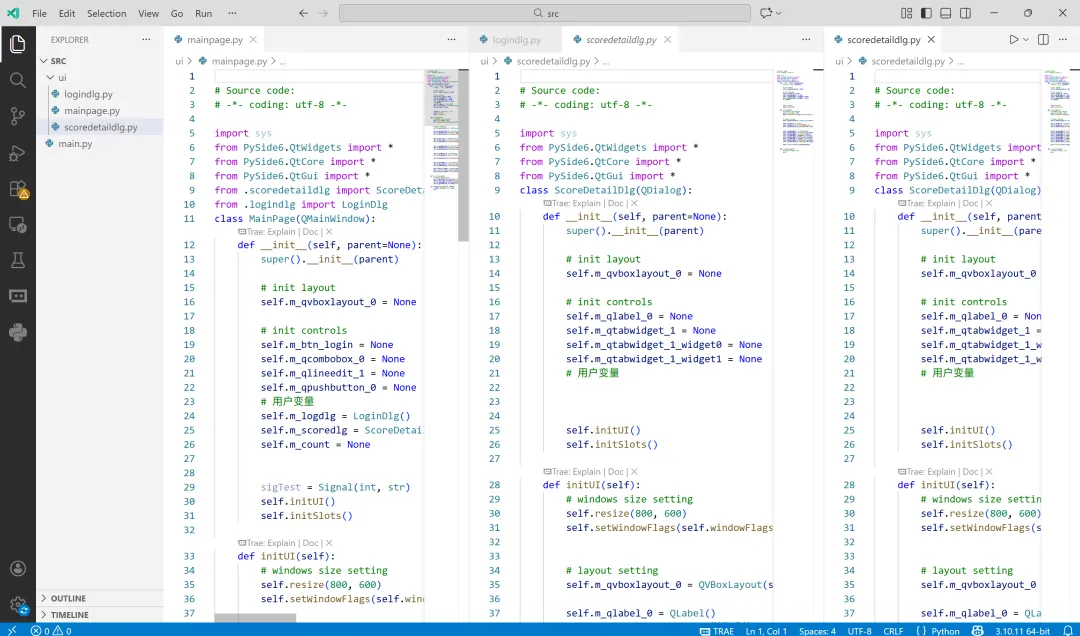The width and height of the screenshot is (1080, 636).
Task: Open the run button dropdown arrow
Action: [1026, 39]
